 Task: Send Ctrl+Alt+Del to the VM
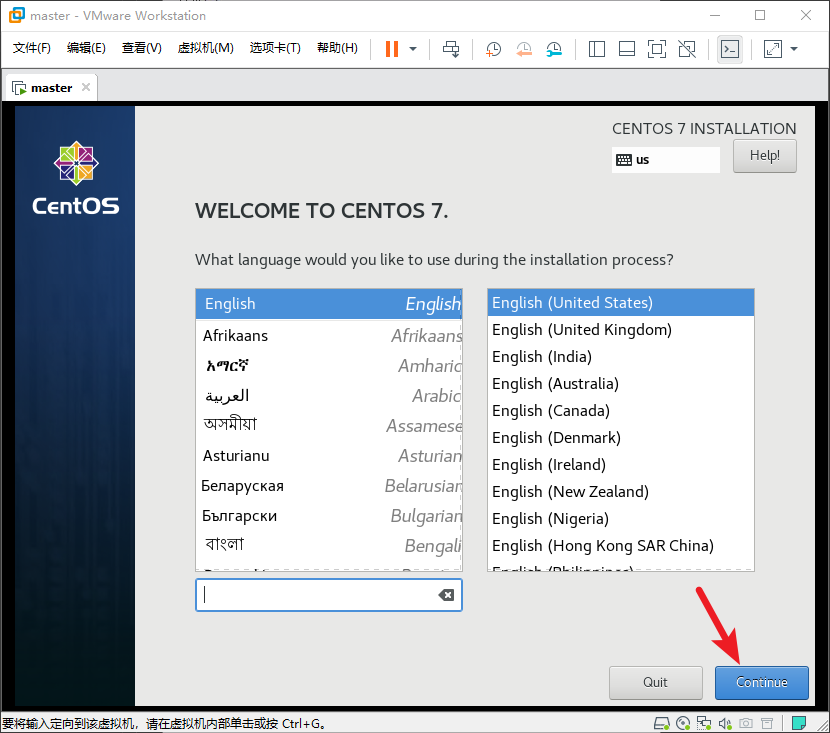(x=451, y=49)
